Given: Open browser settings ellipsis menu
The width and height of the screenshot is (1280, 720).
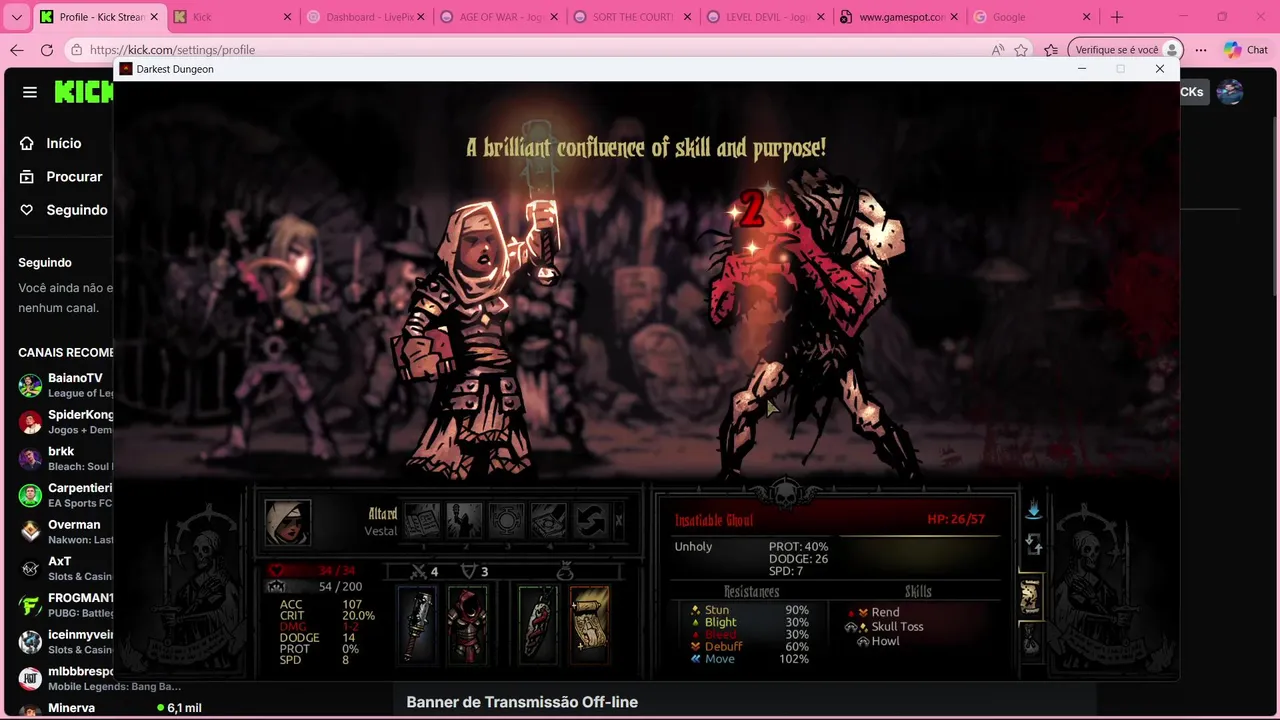Looking at the screenshot, I should point(1201,50).
